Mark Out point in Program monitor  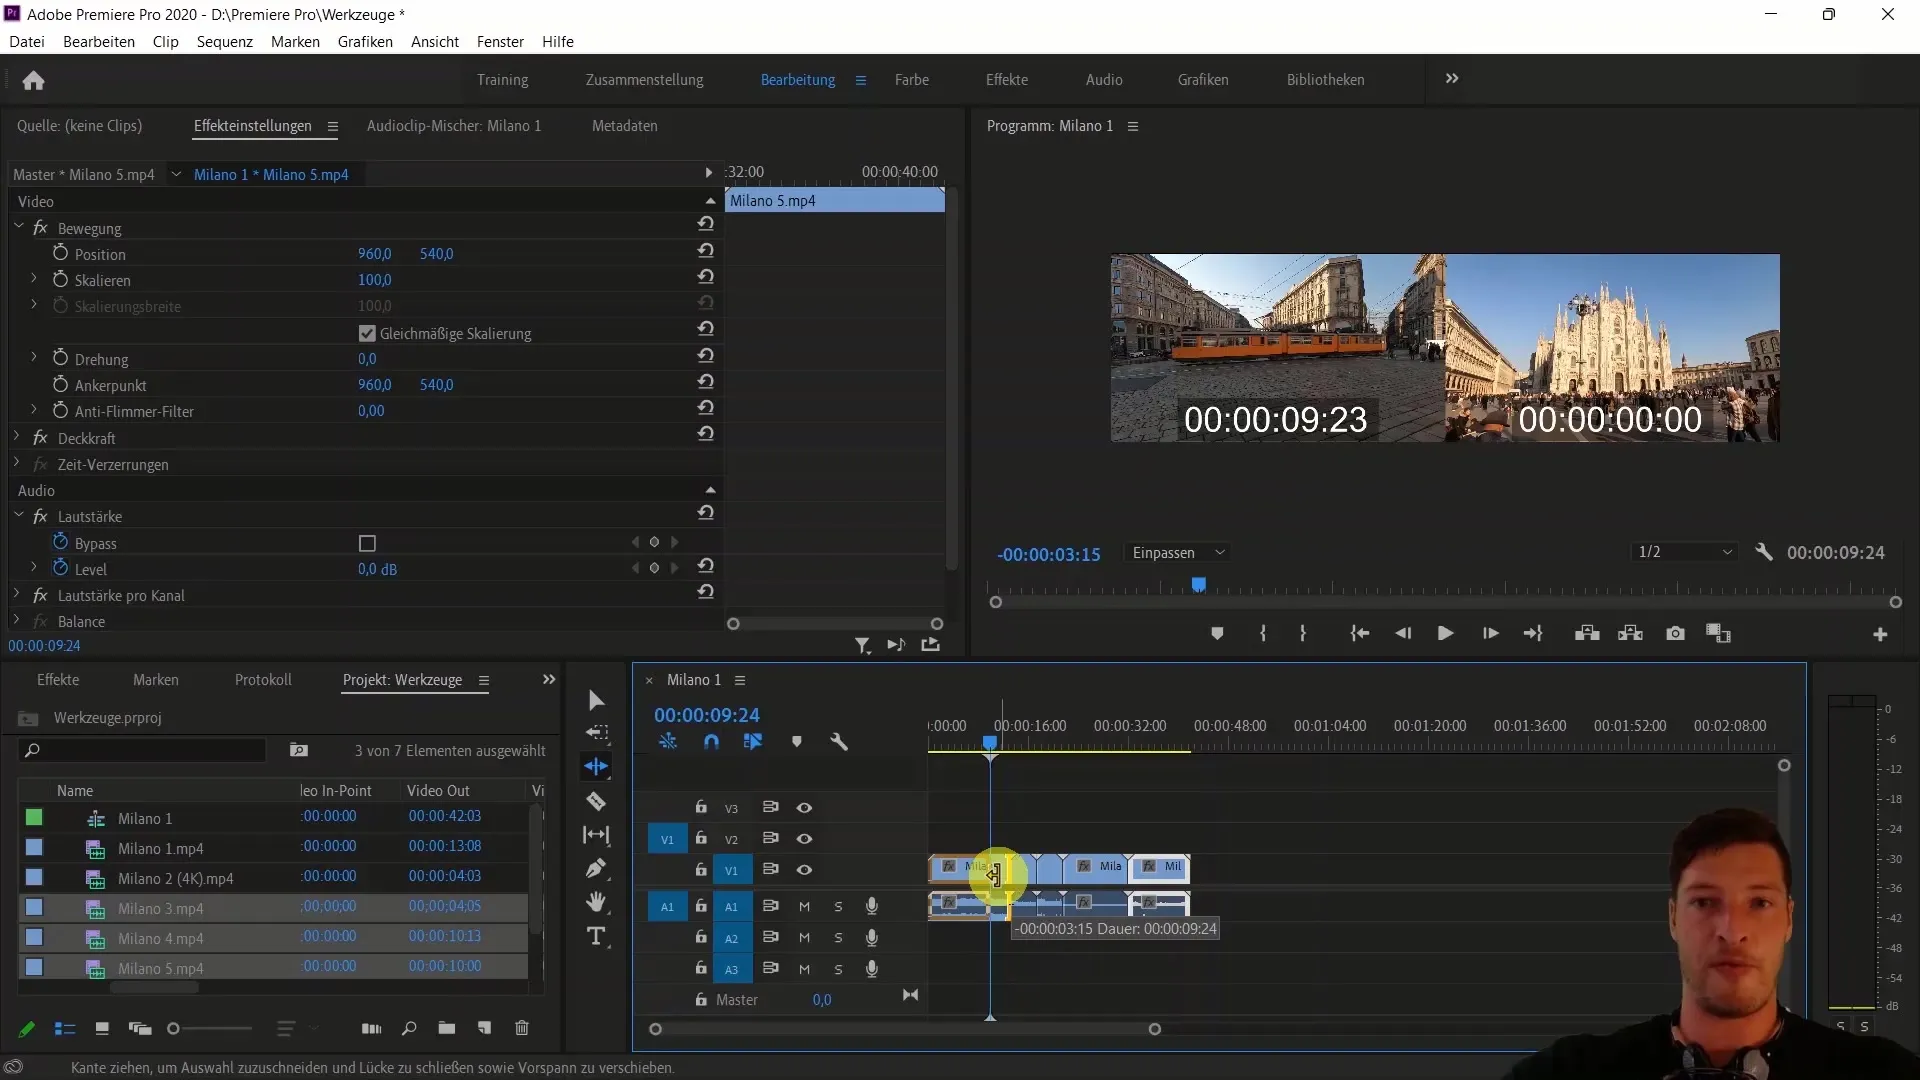point(1302,633)
